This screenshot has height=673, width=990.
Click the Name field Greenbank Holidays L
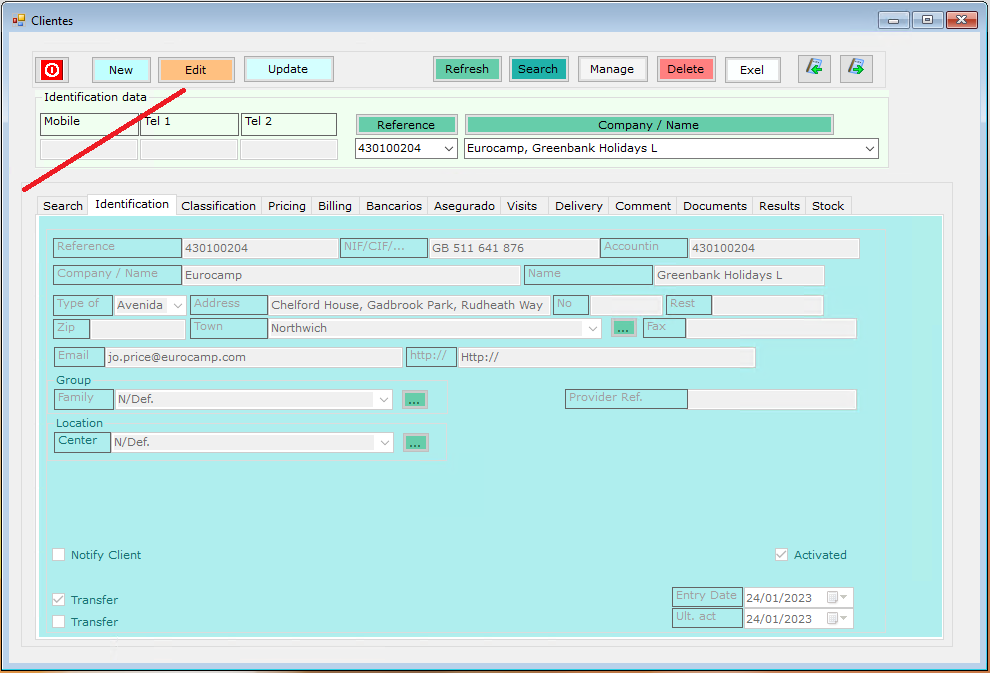coord(739,275)
